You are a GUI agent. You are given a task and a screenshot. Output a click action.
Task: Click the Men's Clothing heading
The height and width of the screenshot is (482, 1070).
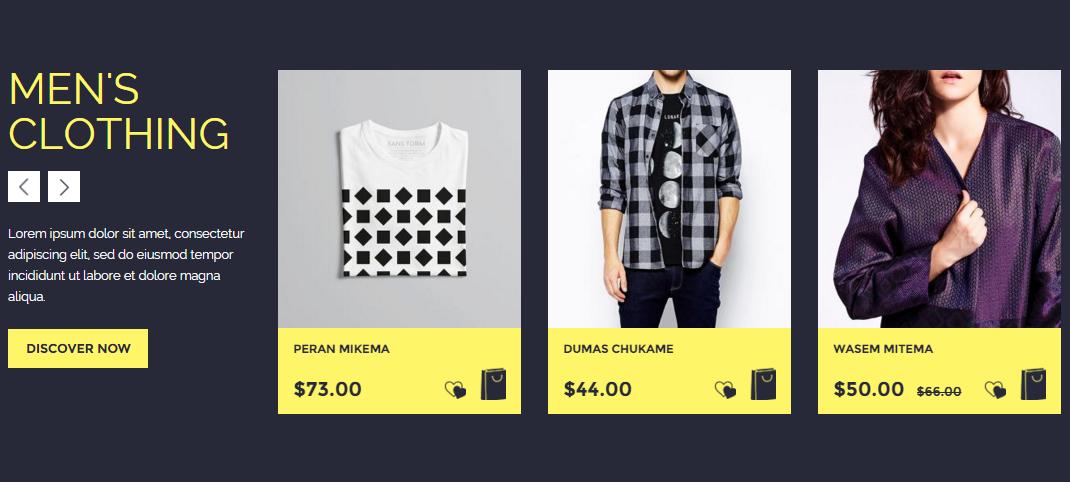tap(119, 111)
